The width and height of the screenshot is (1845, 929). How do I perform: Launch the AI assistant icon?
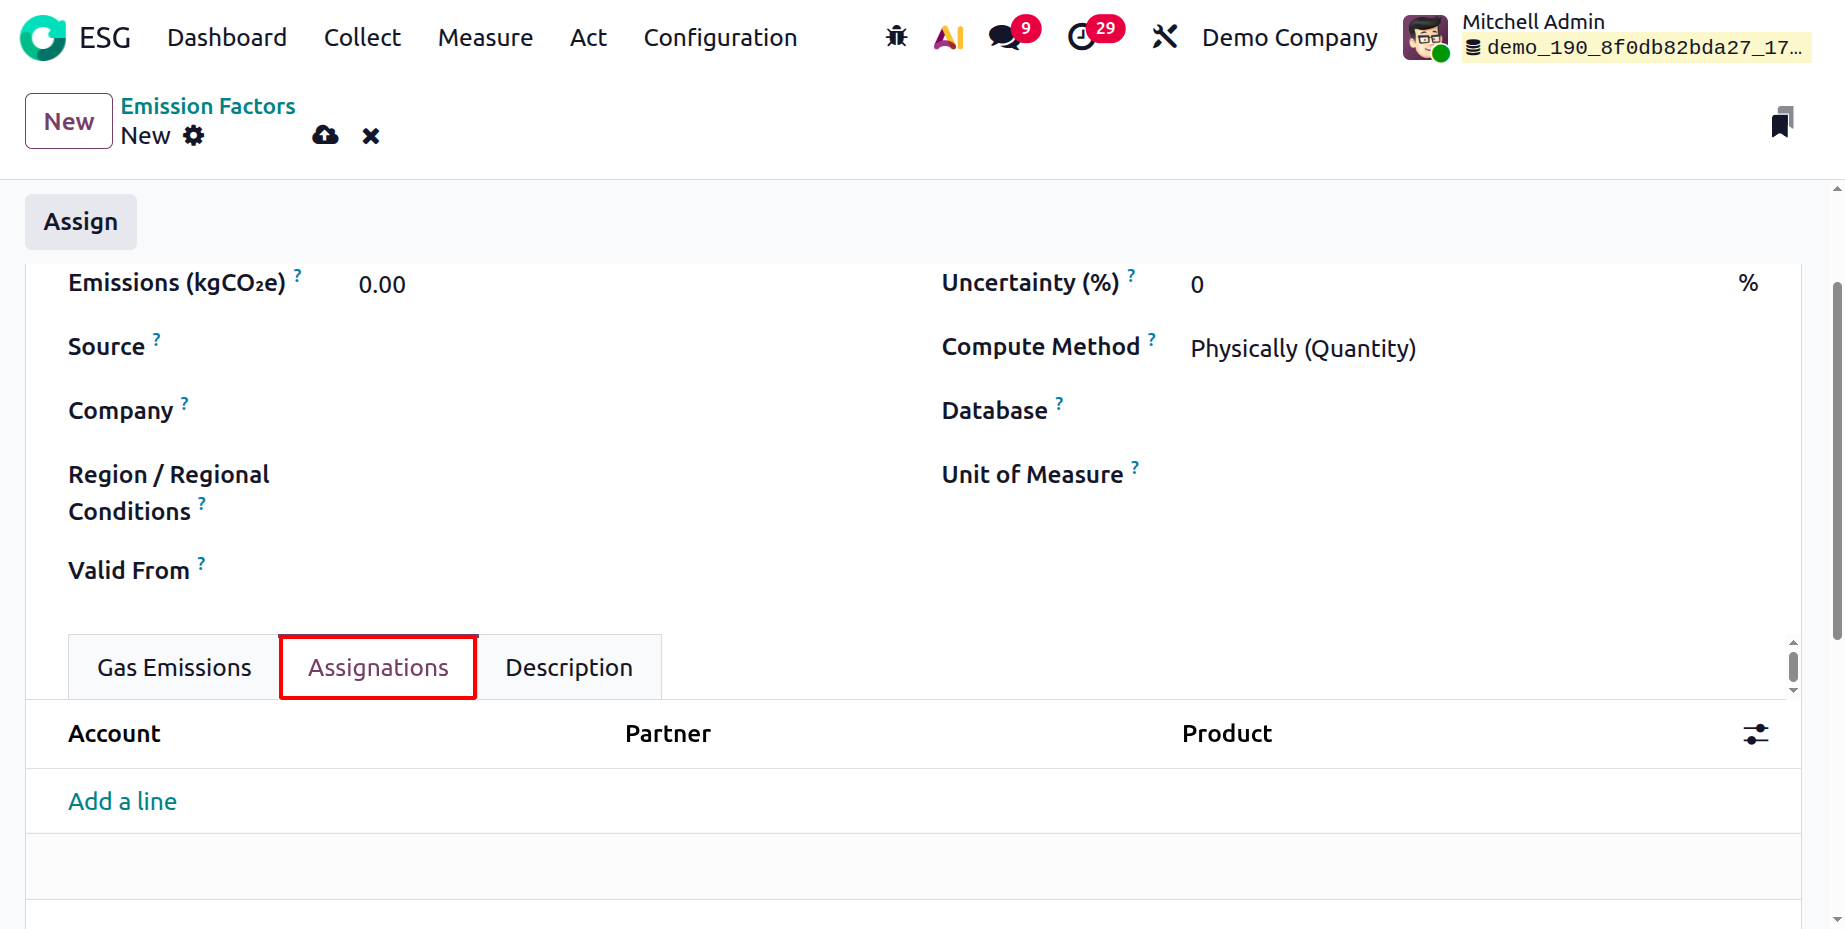click(948, 38)
